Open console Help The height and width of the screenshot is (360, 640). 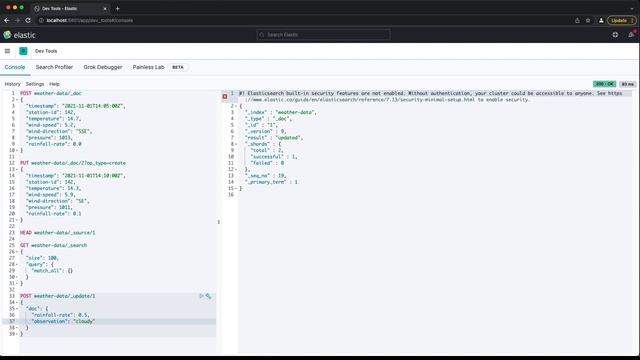pos(54,84)
